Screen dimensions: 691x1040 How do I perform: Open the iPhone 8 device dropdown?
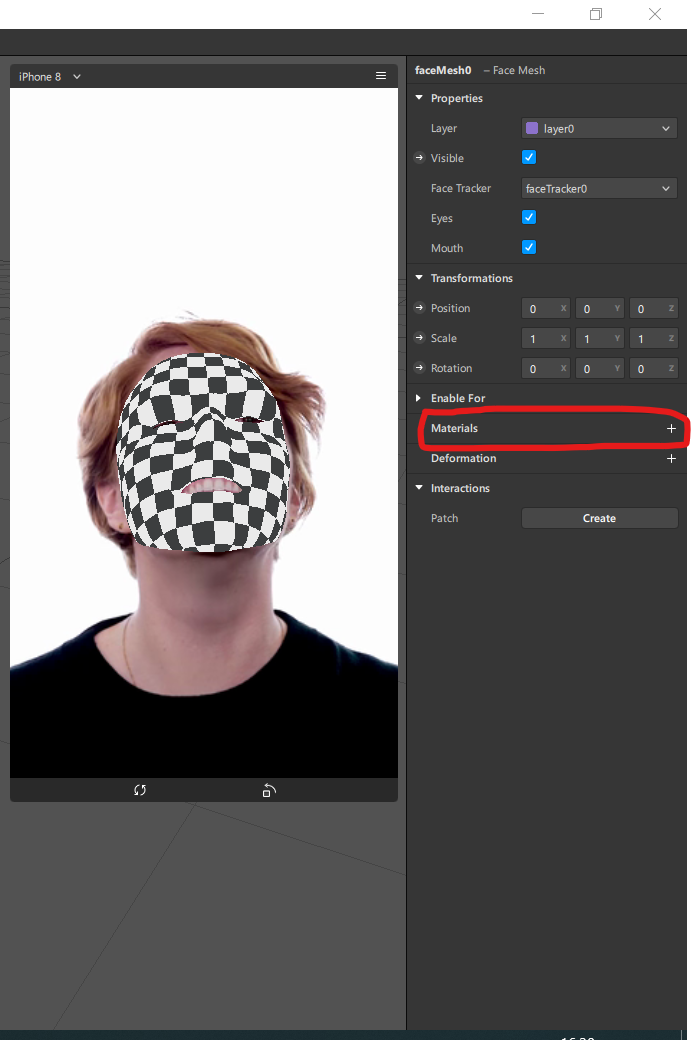[50, 77]
